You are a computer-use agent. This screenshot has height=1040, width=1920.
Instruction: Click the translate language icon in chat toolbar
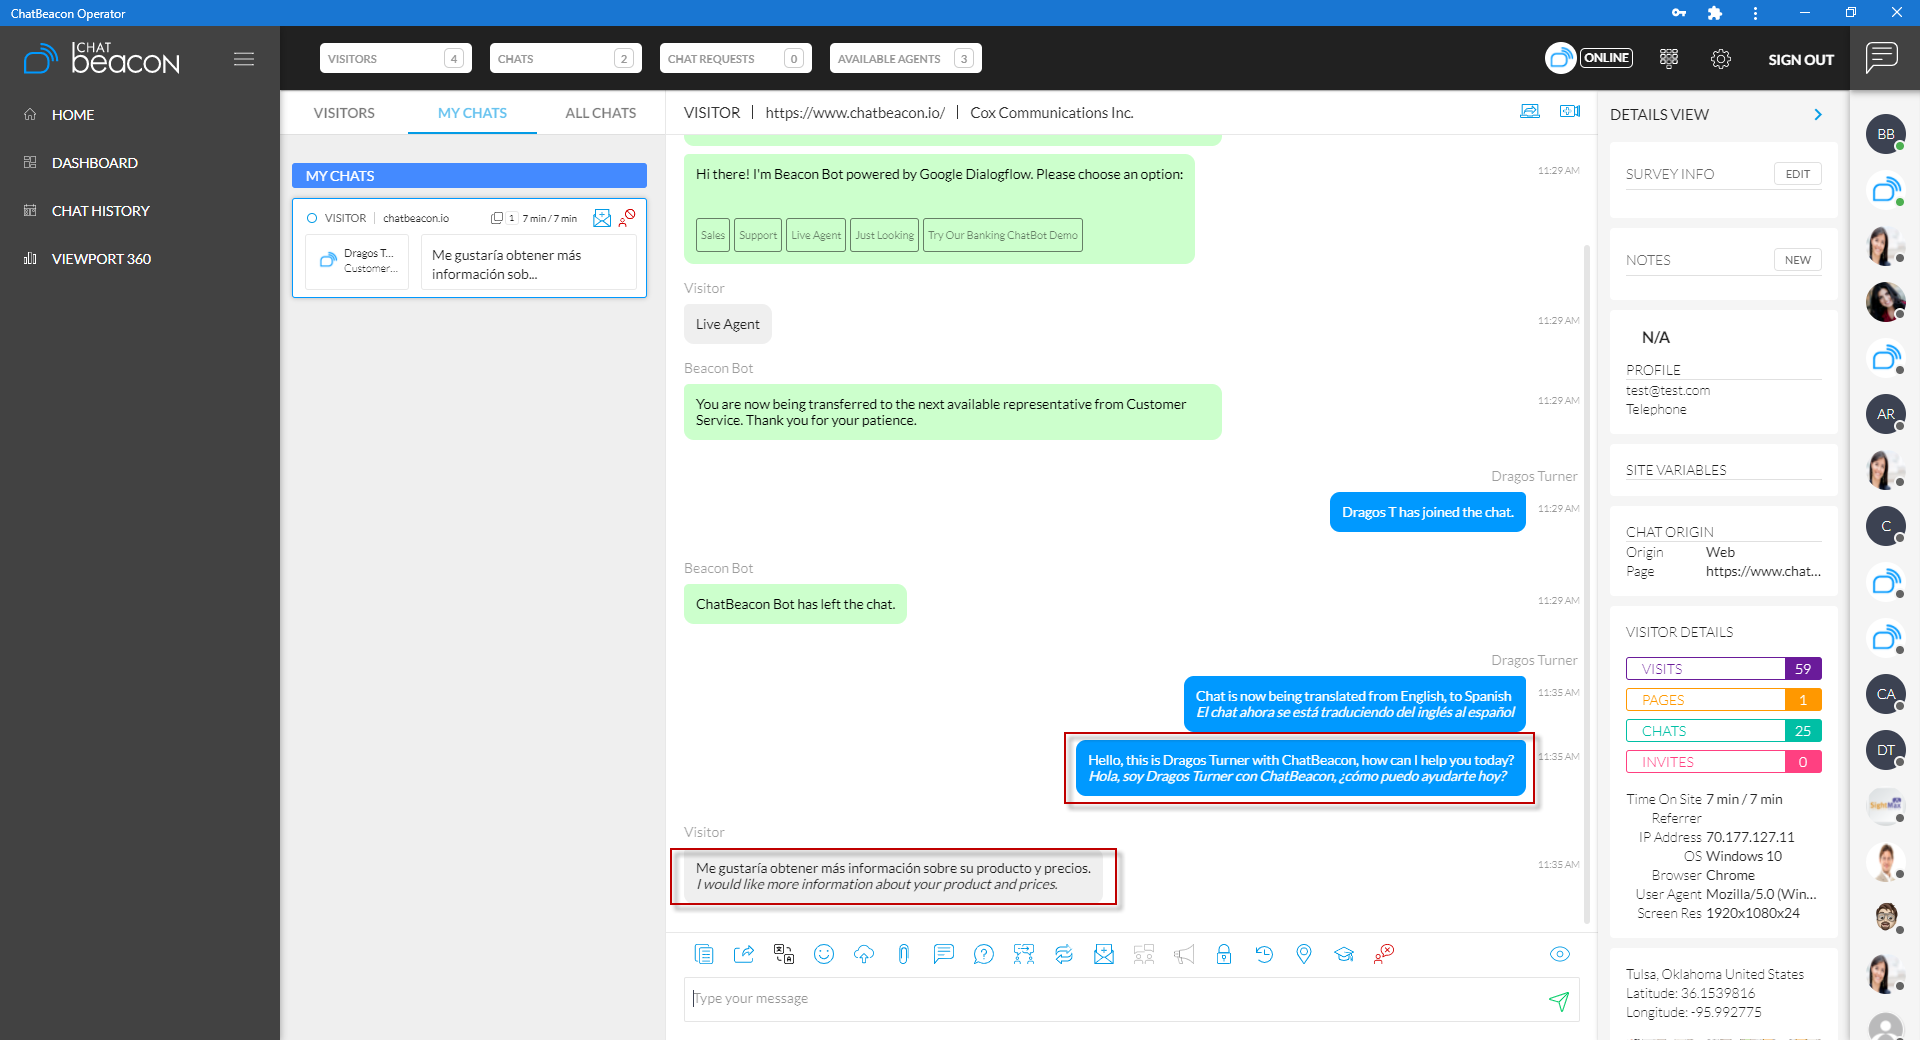(x=784, y=954)
